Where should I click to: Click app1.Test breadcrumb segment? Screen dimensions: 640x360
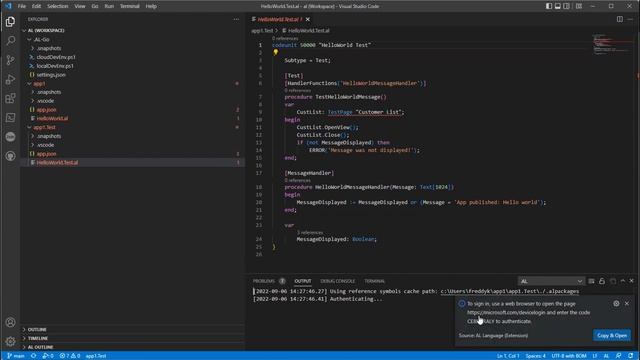coord(262,31)
